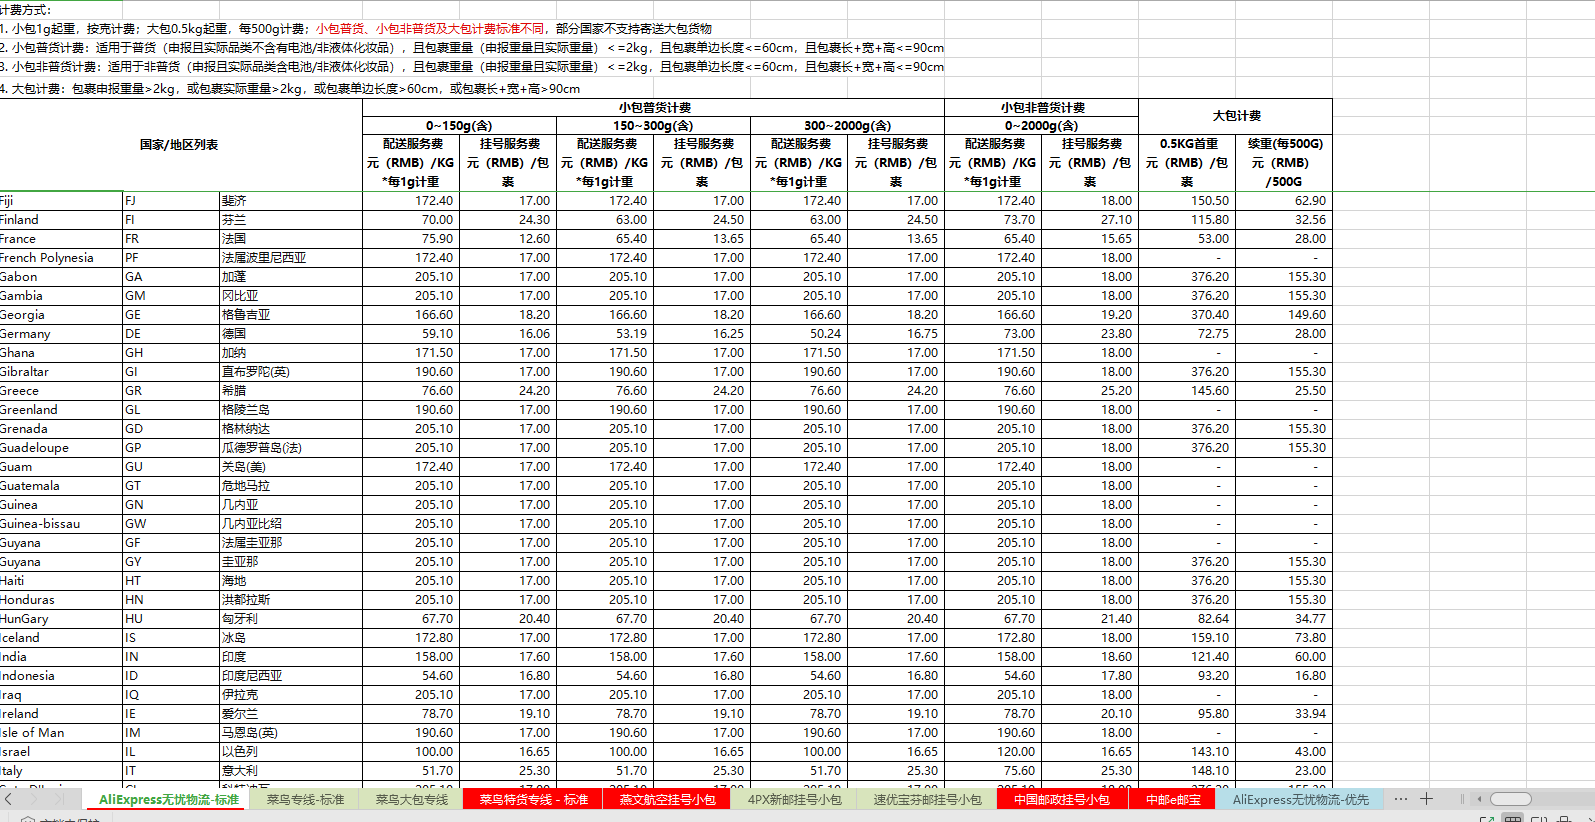
Task: Click the 直布罗陀(英) cell
Action: (291, 372)
